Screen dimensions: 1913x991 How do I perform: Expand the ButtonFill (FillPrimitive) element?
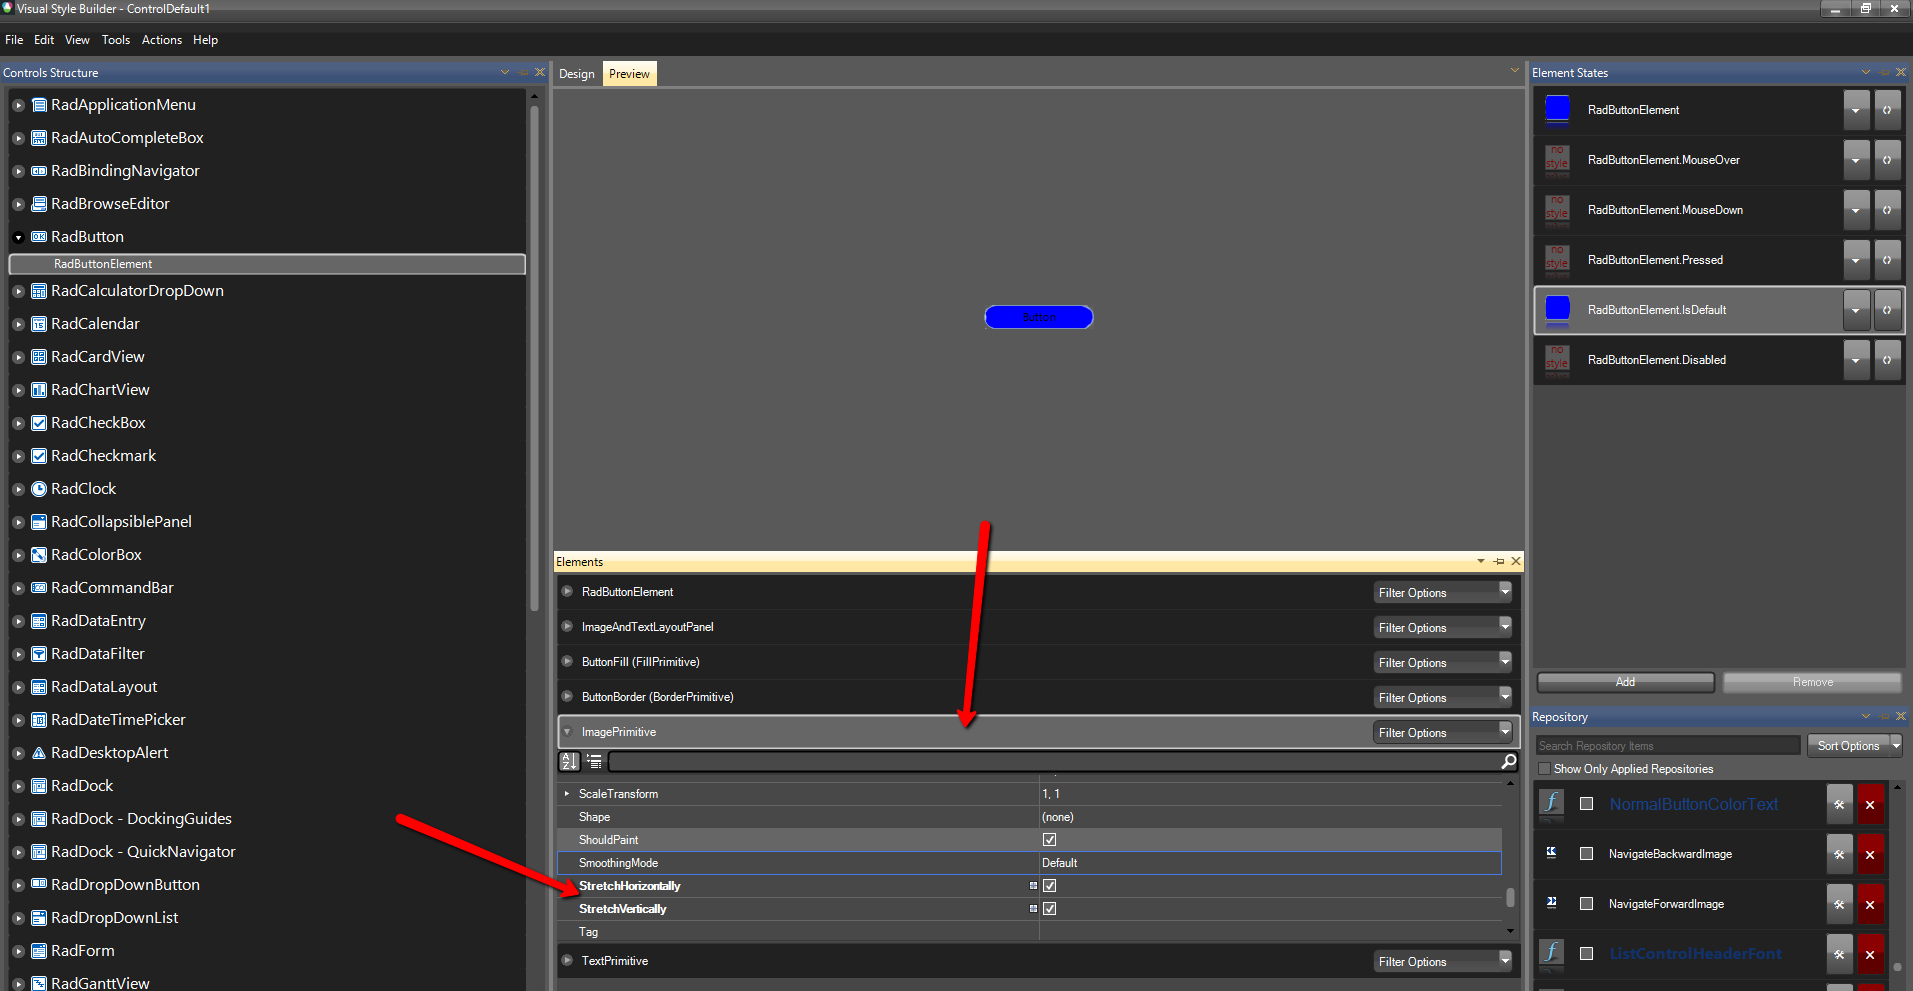[567, 662]
